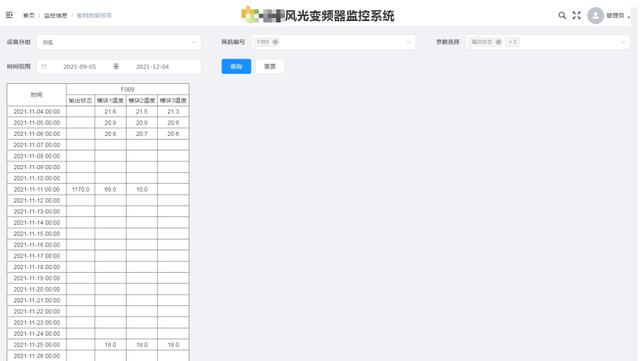Click the 20.7 cell in the 2021-11-06 row
The height and width of the screenshot is (361, 640).
(142, 134)
